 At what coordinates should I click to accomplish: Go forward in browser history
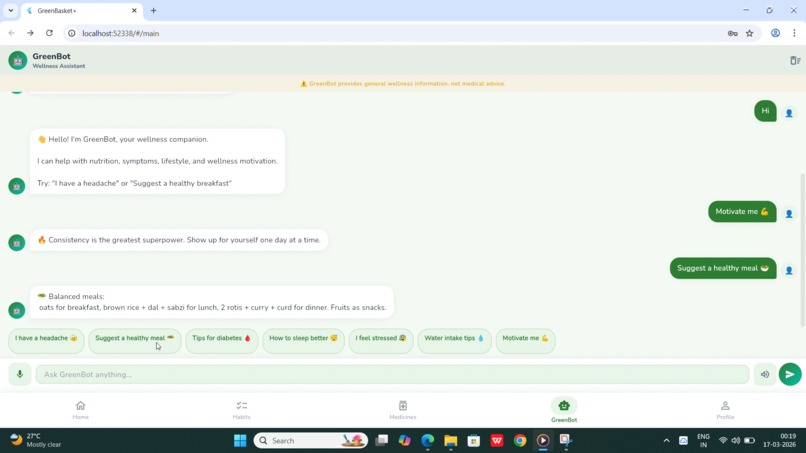click(x=30, y=33)
